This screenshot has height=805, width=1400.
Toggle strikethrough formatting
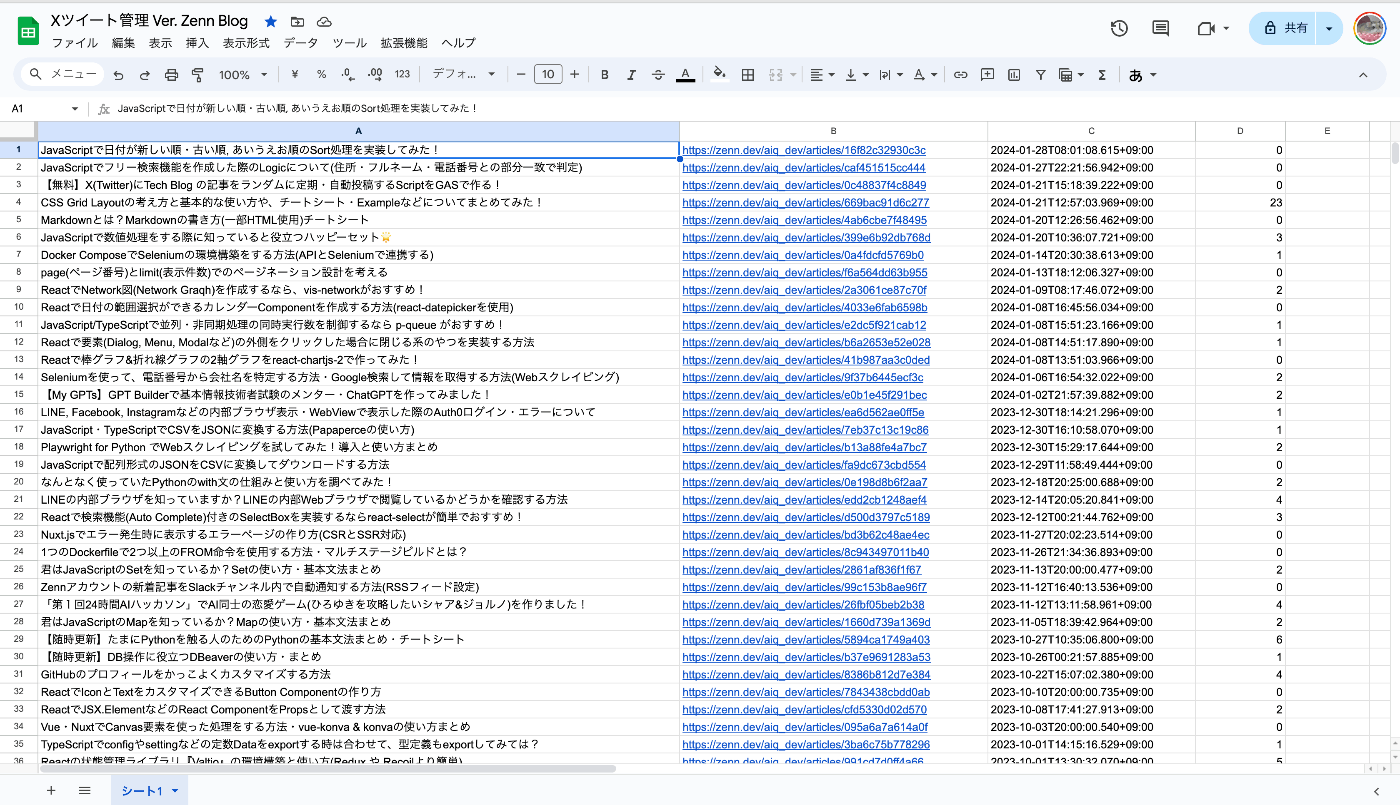pyautogui.click(x=658, y=75)
